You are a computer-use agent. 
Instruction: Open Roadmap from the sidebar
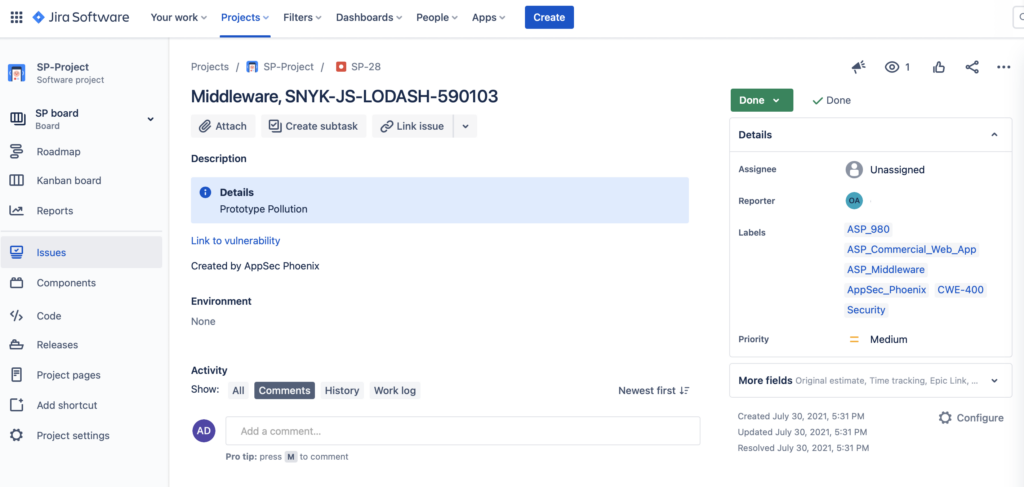58,151
